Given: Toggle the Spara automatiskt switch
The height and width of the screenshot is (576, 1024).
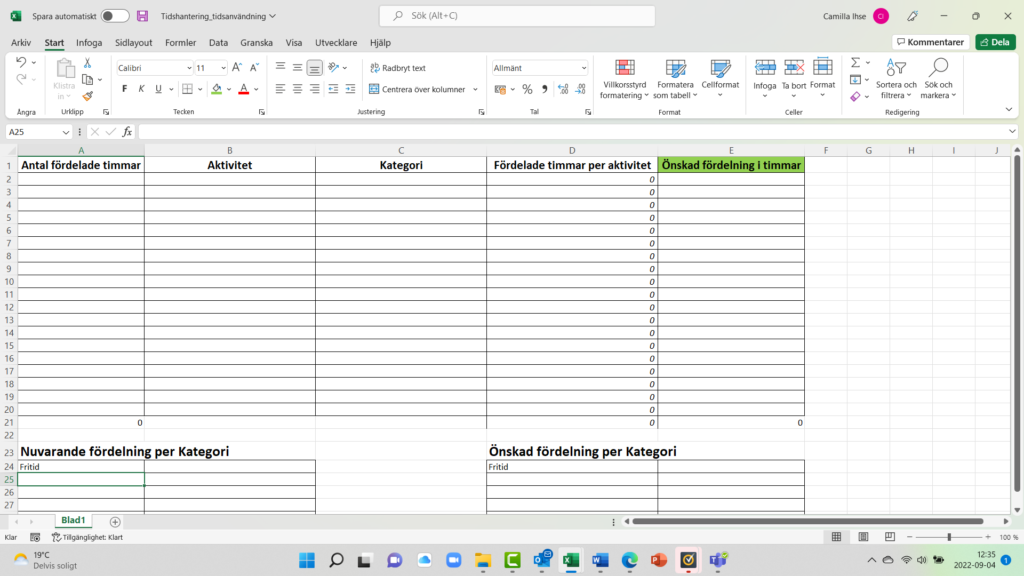Looking at the screenshot, I should [114, 16].
